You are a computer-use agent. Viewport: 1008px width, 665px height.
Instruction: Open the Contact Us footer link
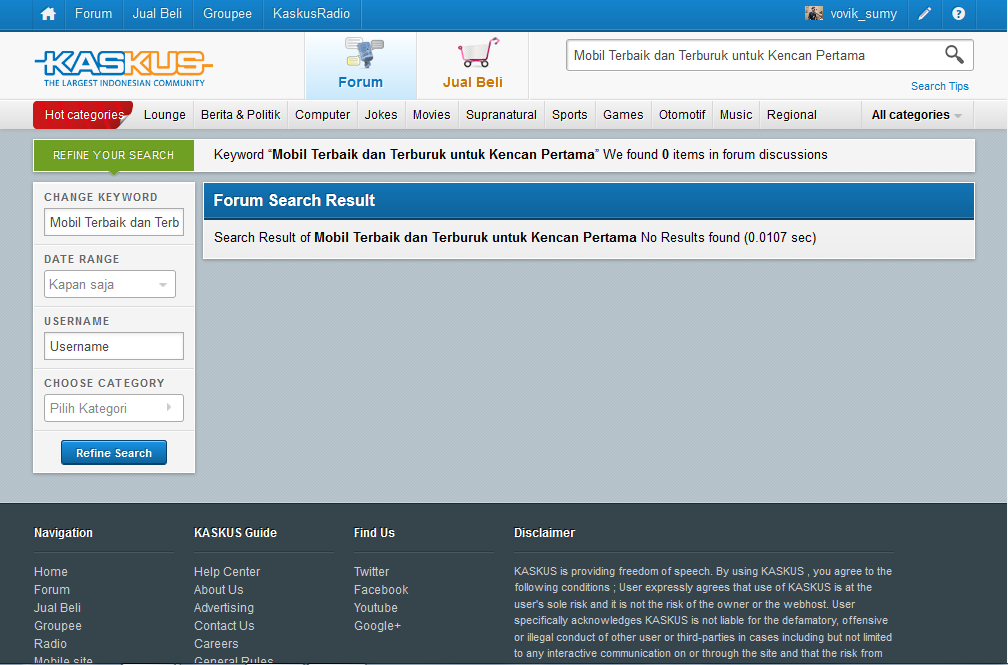click(x=224, y=626)
